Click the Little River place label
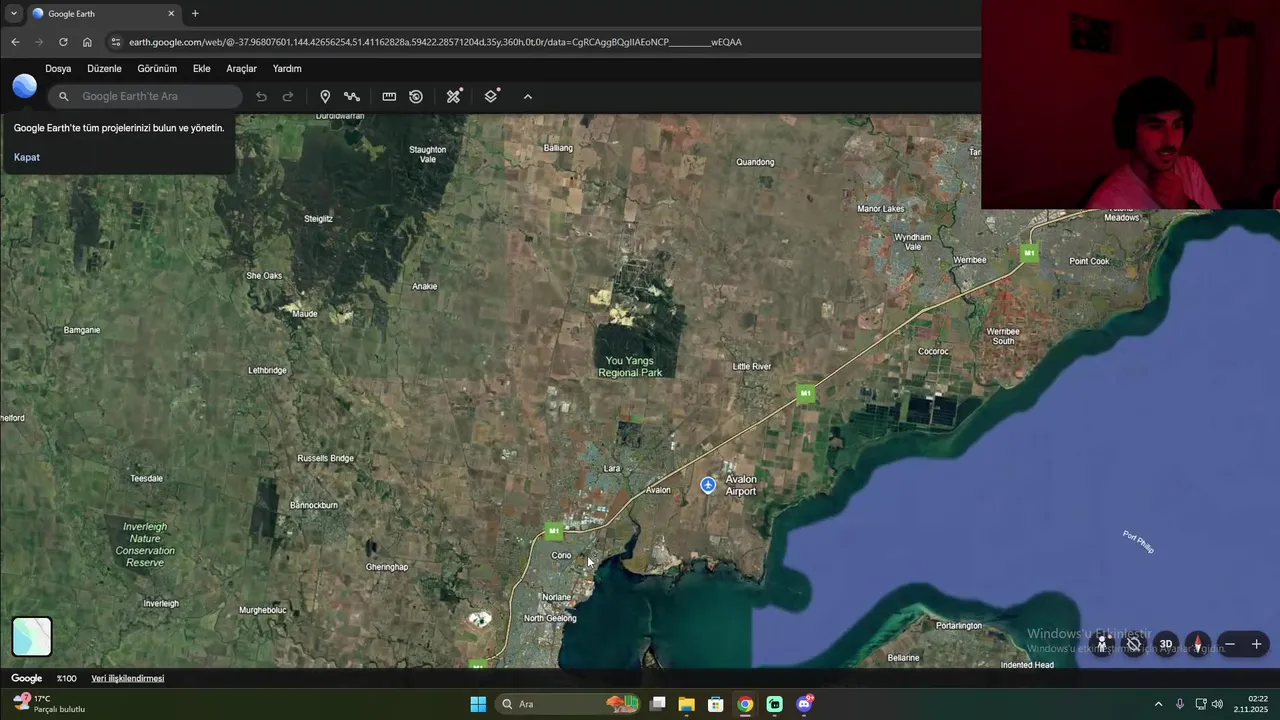Image resolution: width=1280 pixels, height=720 pixels. [x=752, y=366]
